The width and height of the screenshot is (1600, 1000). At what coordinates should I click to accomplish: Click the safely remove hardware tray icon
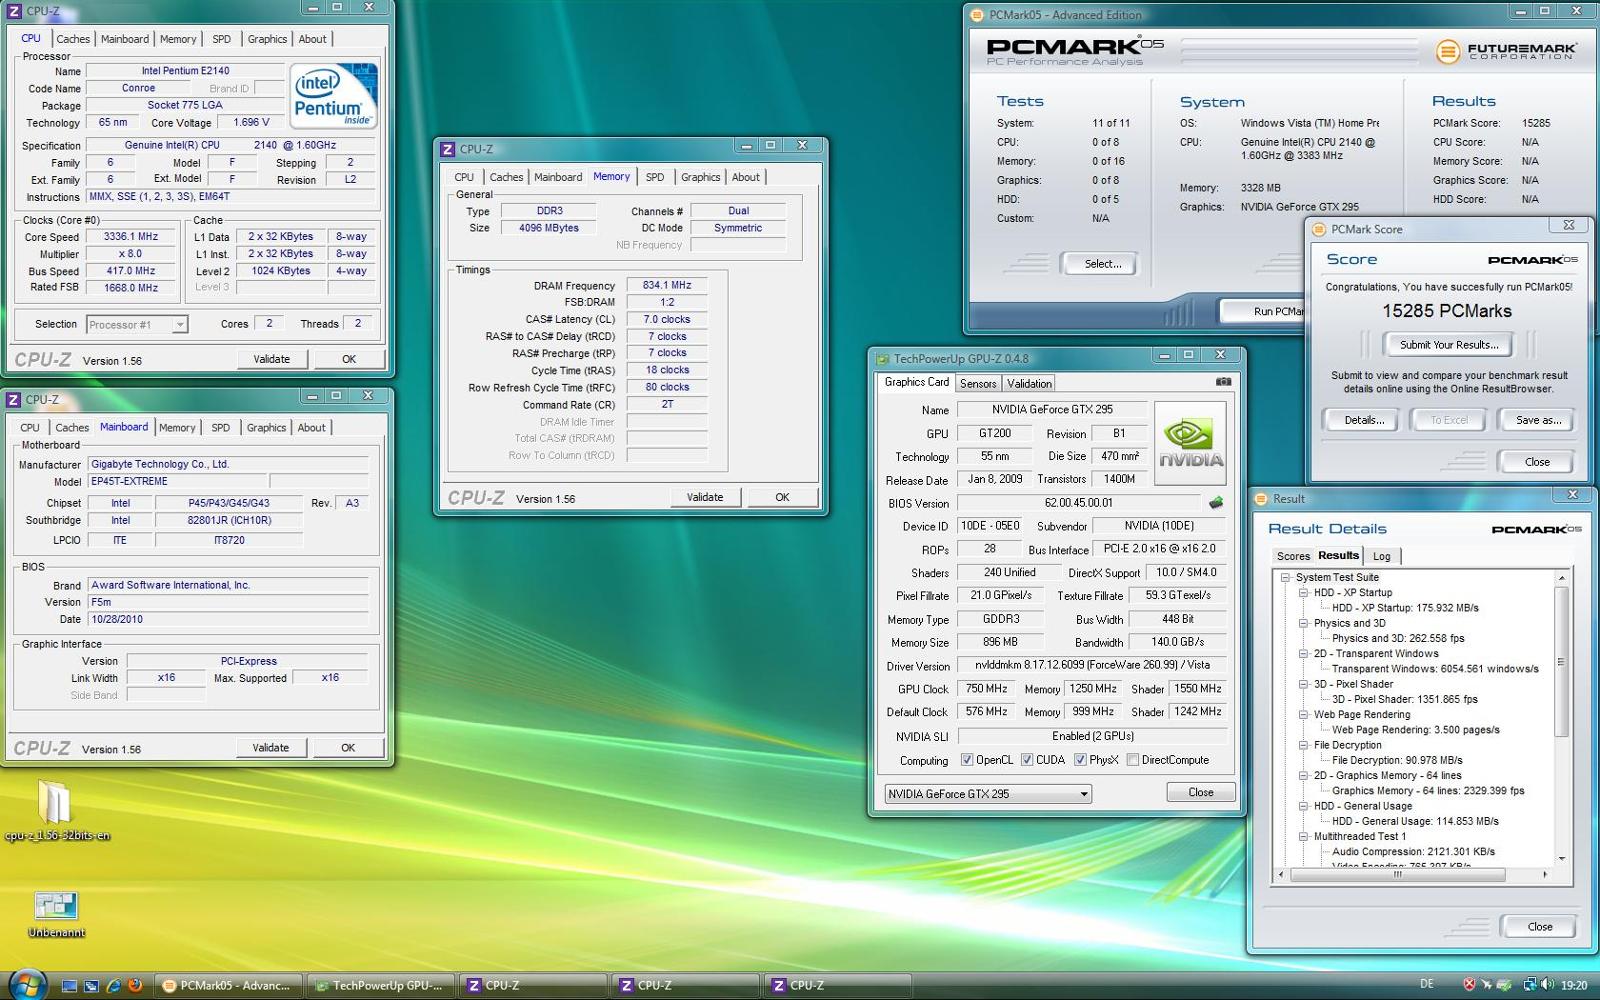(x=1503, y=985)
